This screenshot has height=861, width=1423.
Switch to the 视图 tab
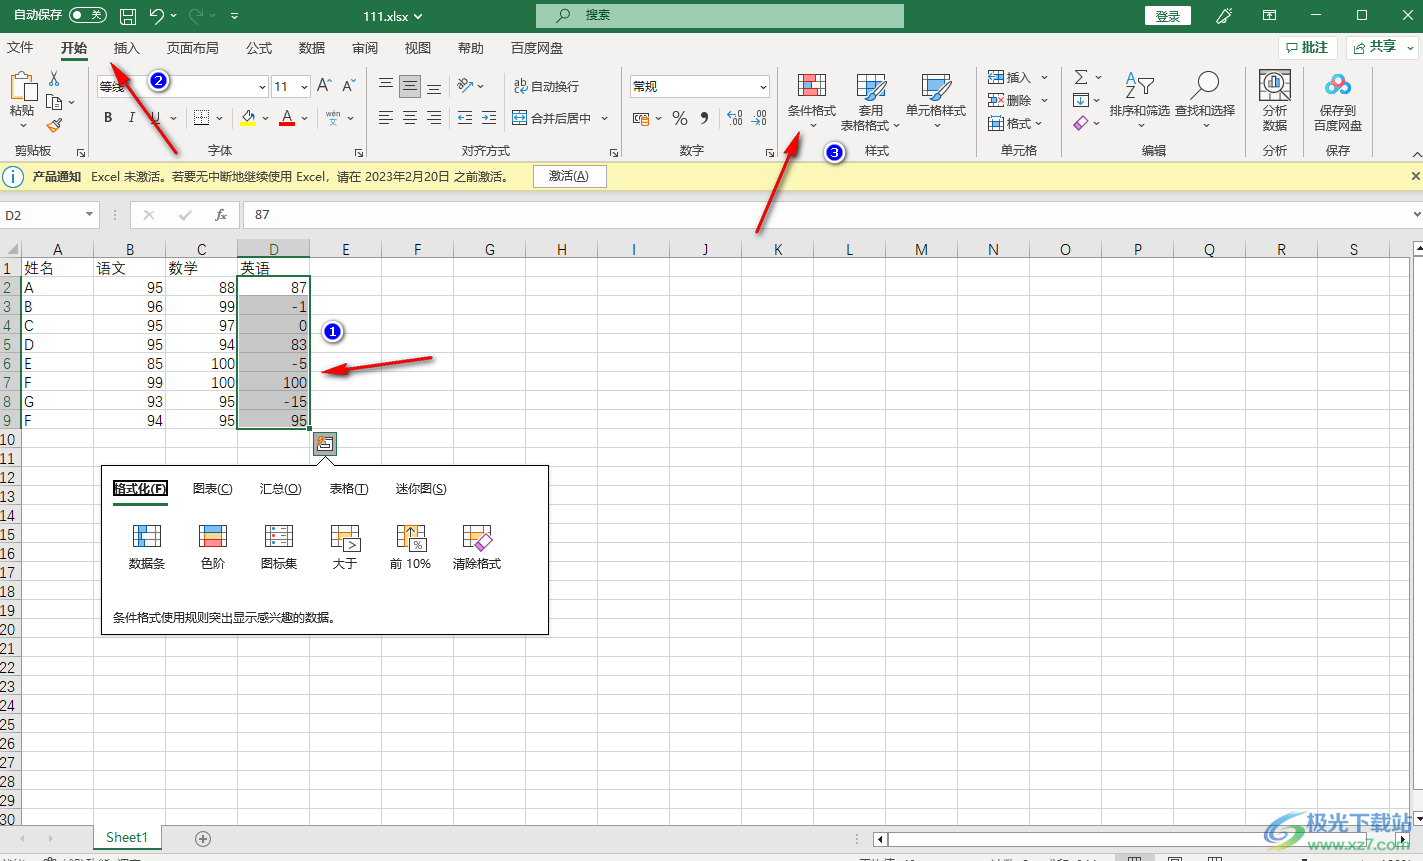tap(418, 48)
